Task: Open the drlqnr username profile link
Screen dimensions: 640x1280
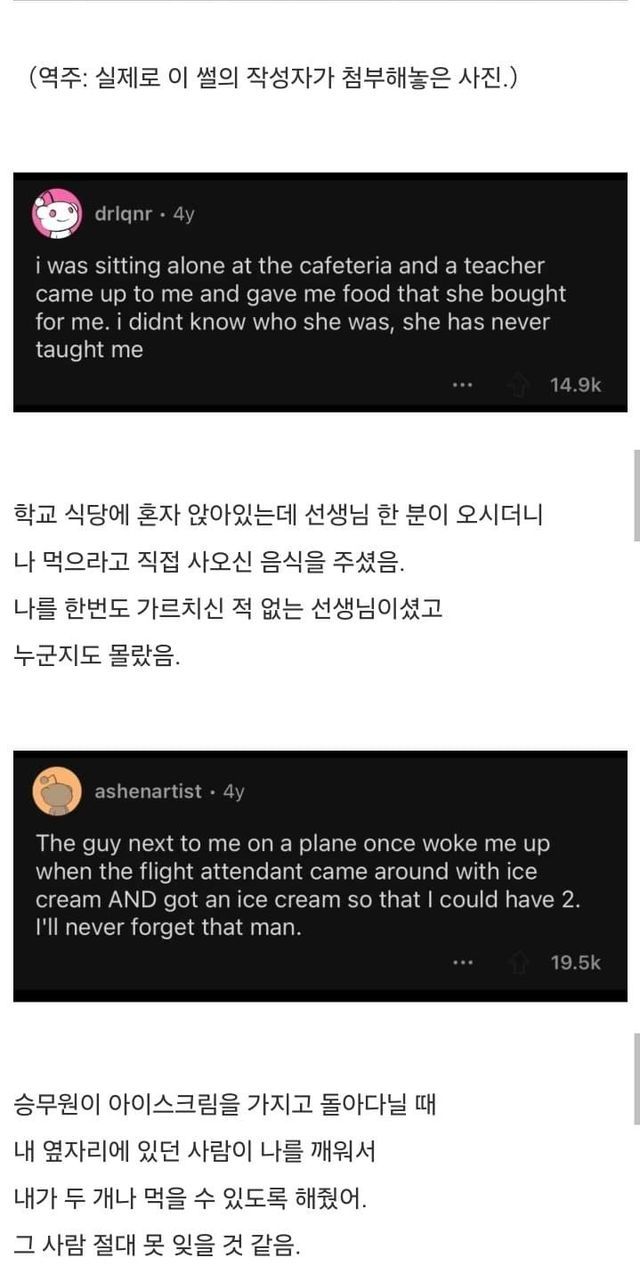Action: tap(124, 214)
